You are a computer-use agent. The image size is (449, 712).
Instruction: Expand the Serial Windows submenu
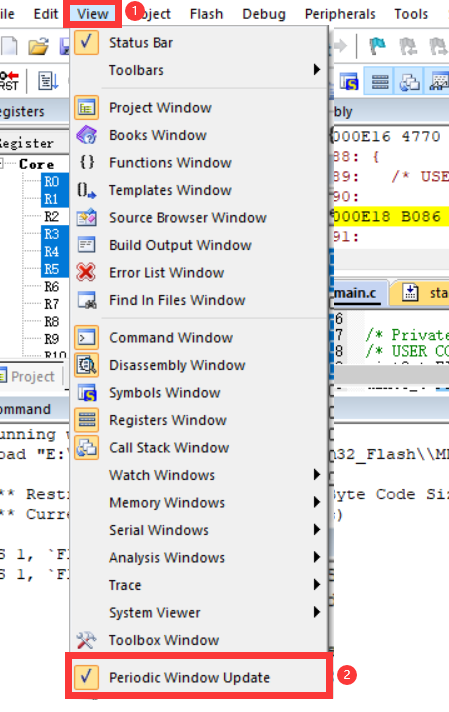click(x=199, y=530)
